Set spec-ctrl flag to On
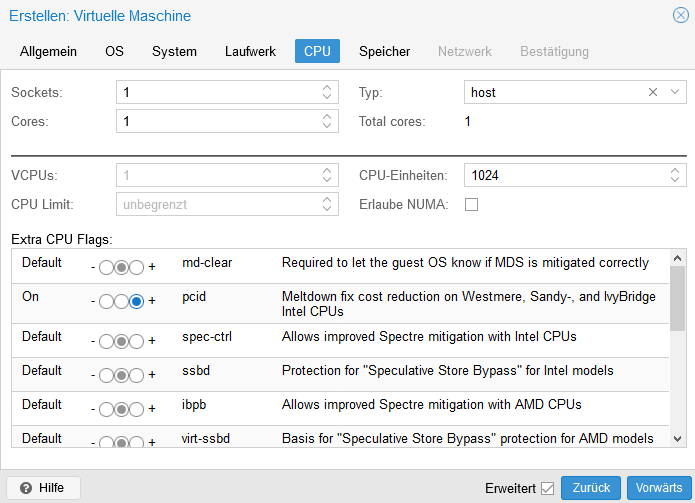 pyautogui.click(x=137, y=341)
